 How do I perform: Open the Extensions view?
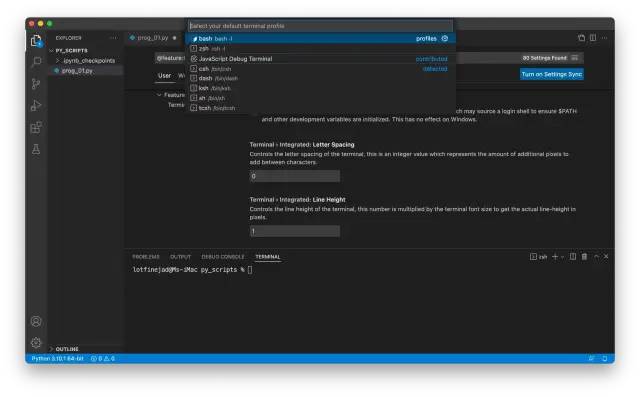tap(36, 127)
